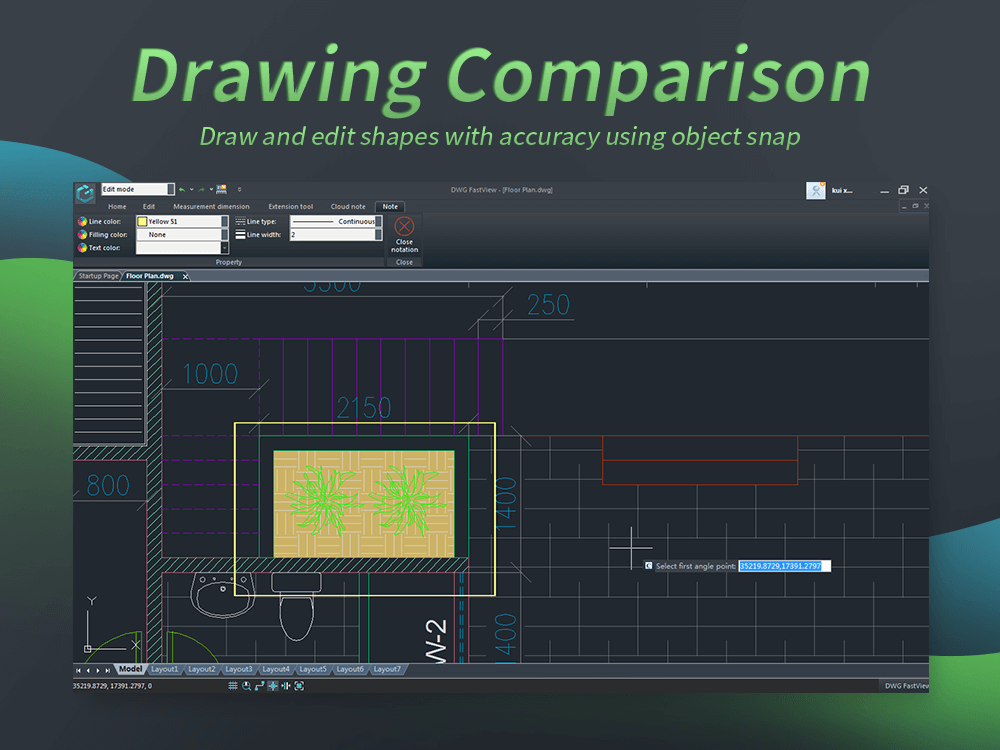Open the Line color picker icon
Screen dimensions: 1000x750
pyautogui.click(x=84, y=221)
